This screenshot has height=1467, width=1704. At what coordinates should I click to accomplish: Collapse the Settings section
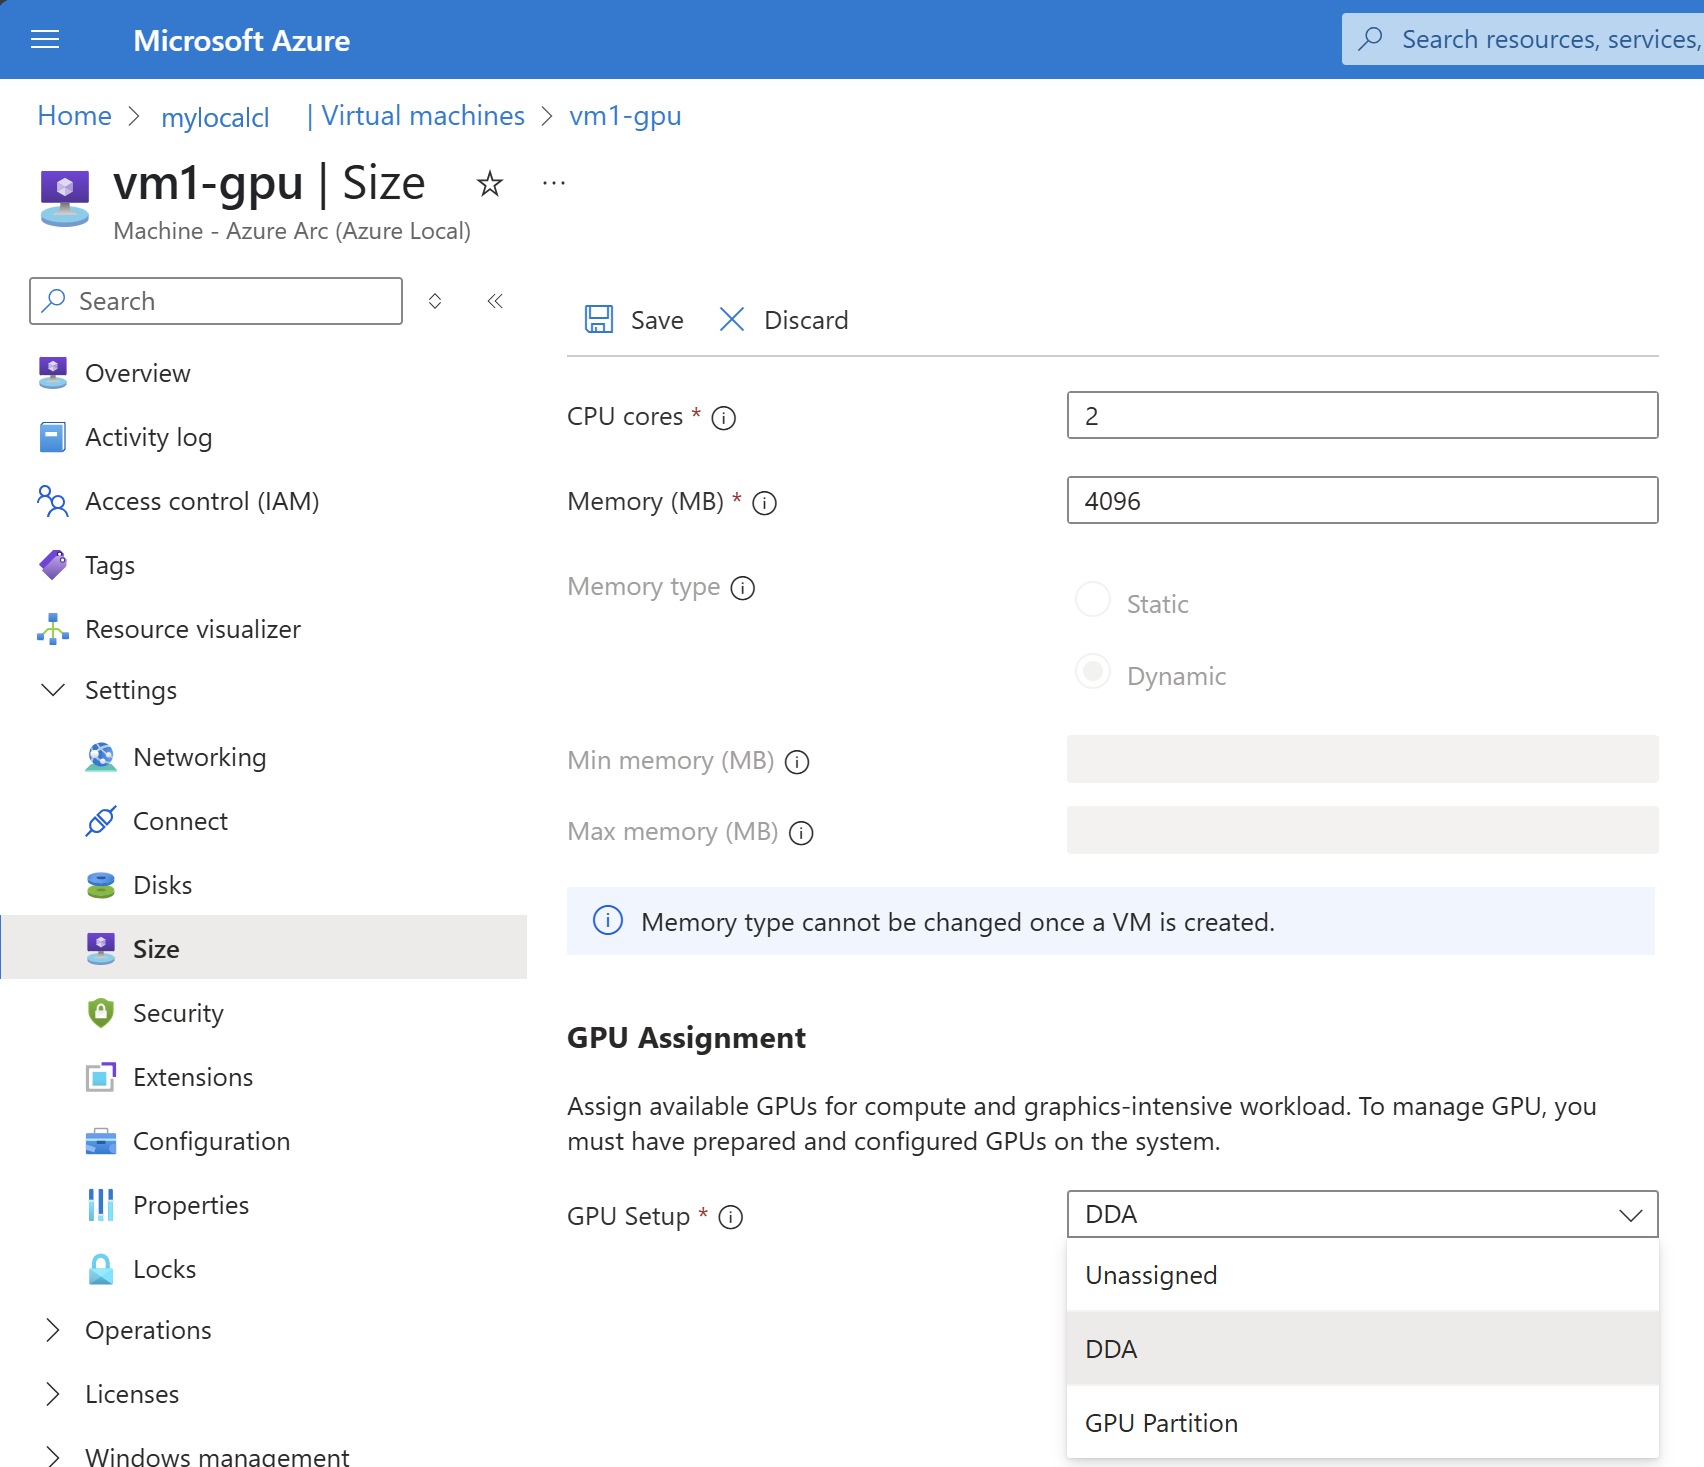(x=53, y=690)
